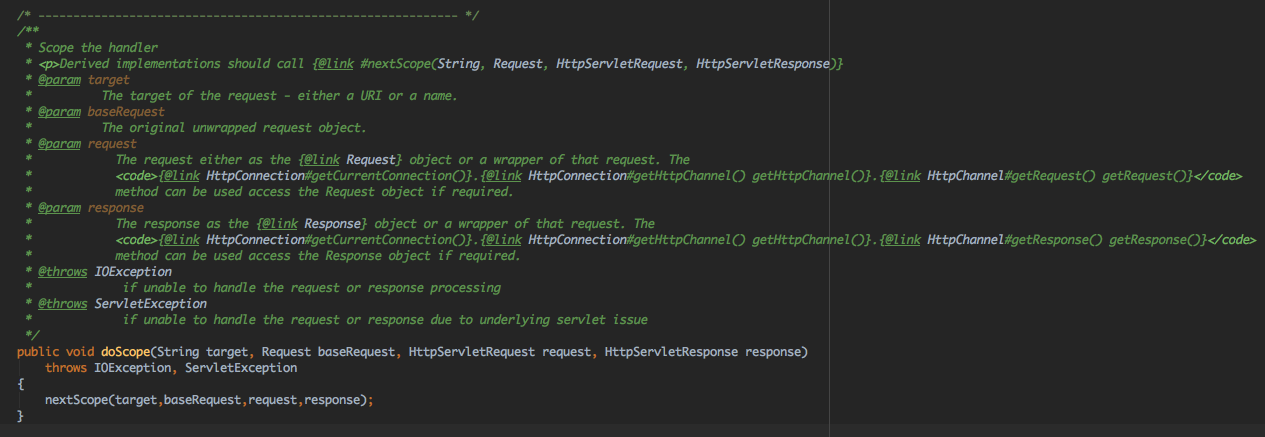Place cursor on the public keyword
1265x437 pixels.
[38, 352]
